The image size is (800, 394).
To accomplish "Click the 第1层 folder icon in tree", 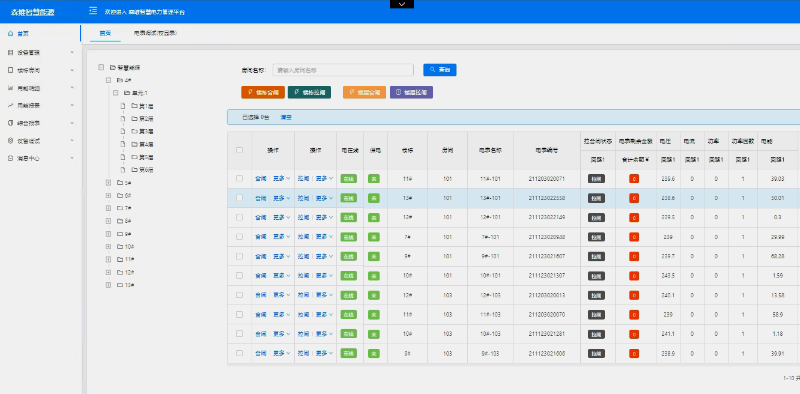I will tap(135, 106).
